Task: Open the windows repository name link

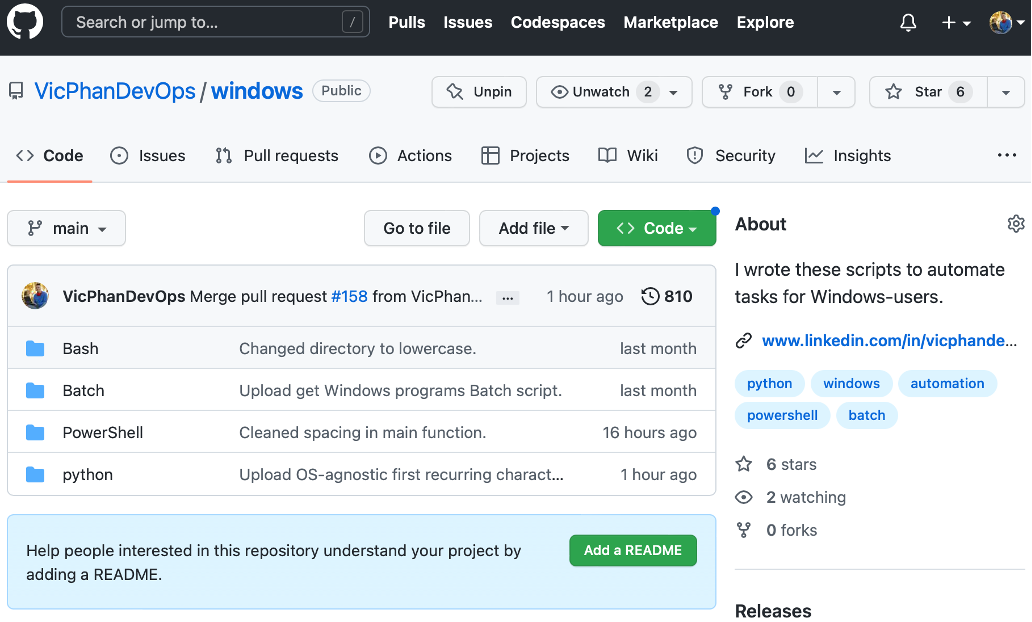Action: point(257,91)
